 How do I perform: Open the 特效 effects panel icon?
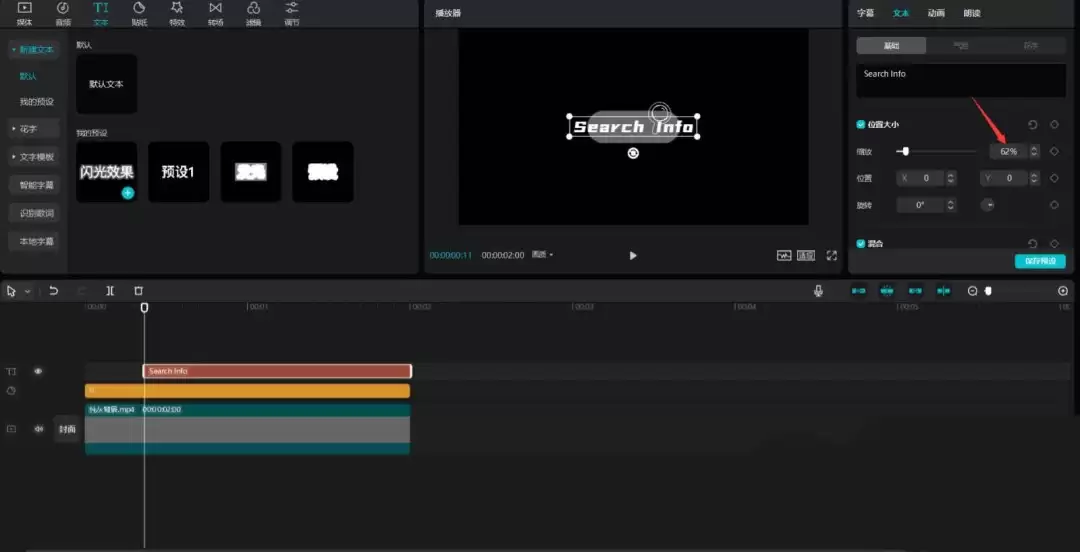[x=177, y=12]
